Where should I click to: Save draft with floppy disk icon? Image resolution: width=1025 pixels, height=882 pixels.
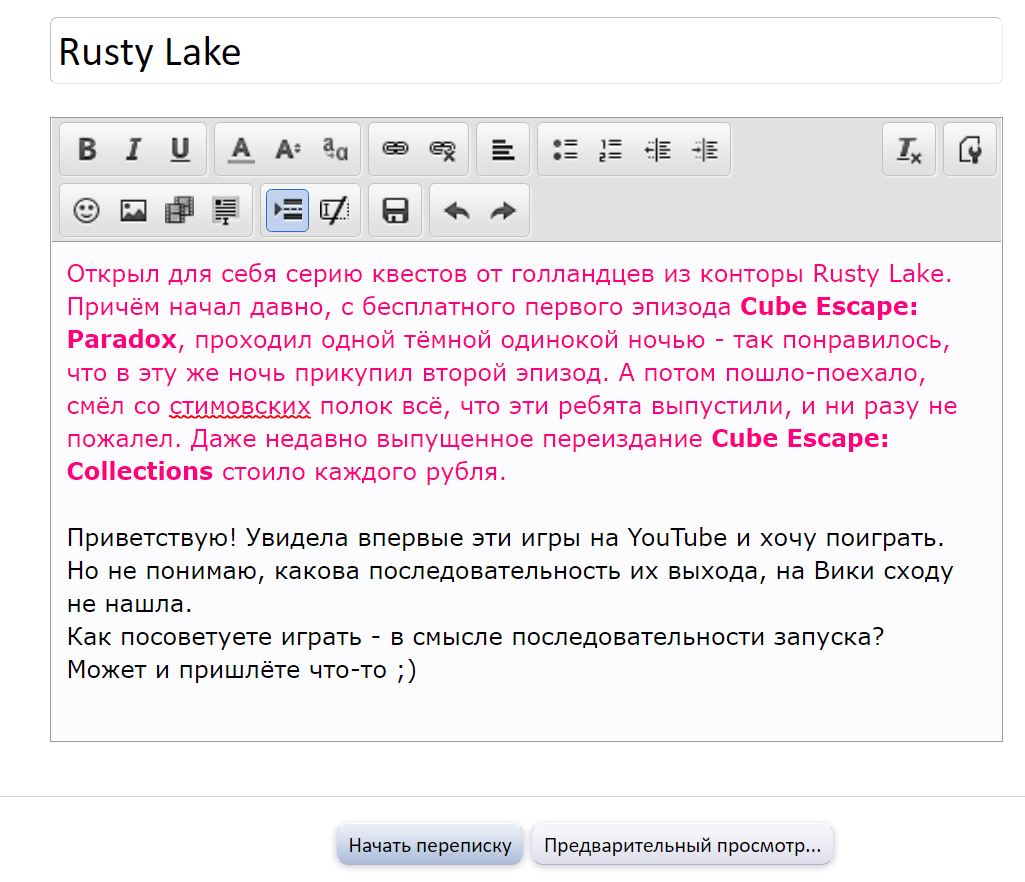395,211
